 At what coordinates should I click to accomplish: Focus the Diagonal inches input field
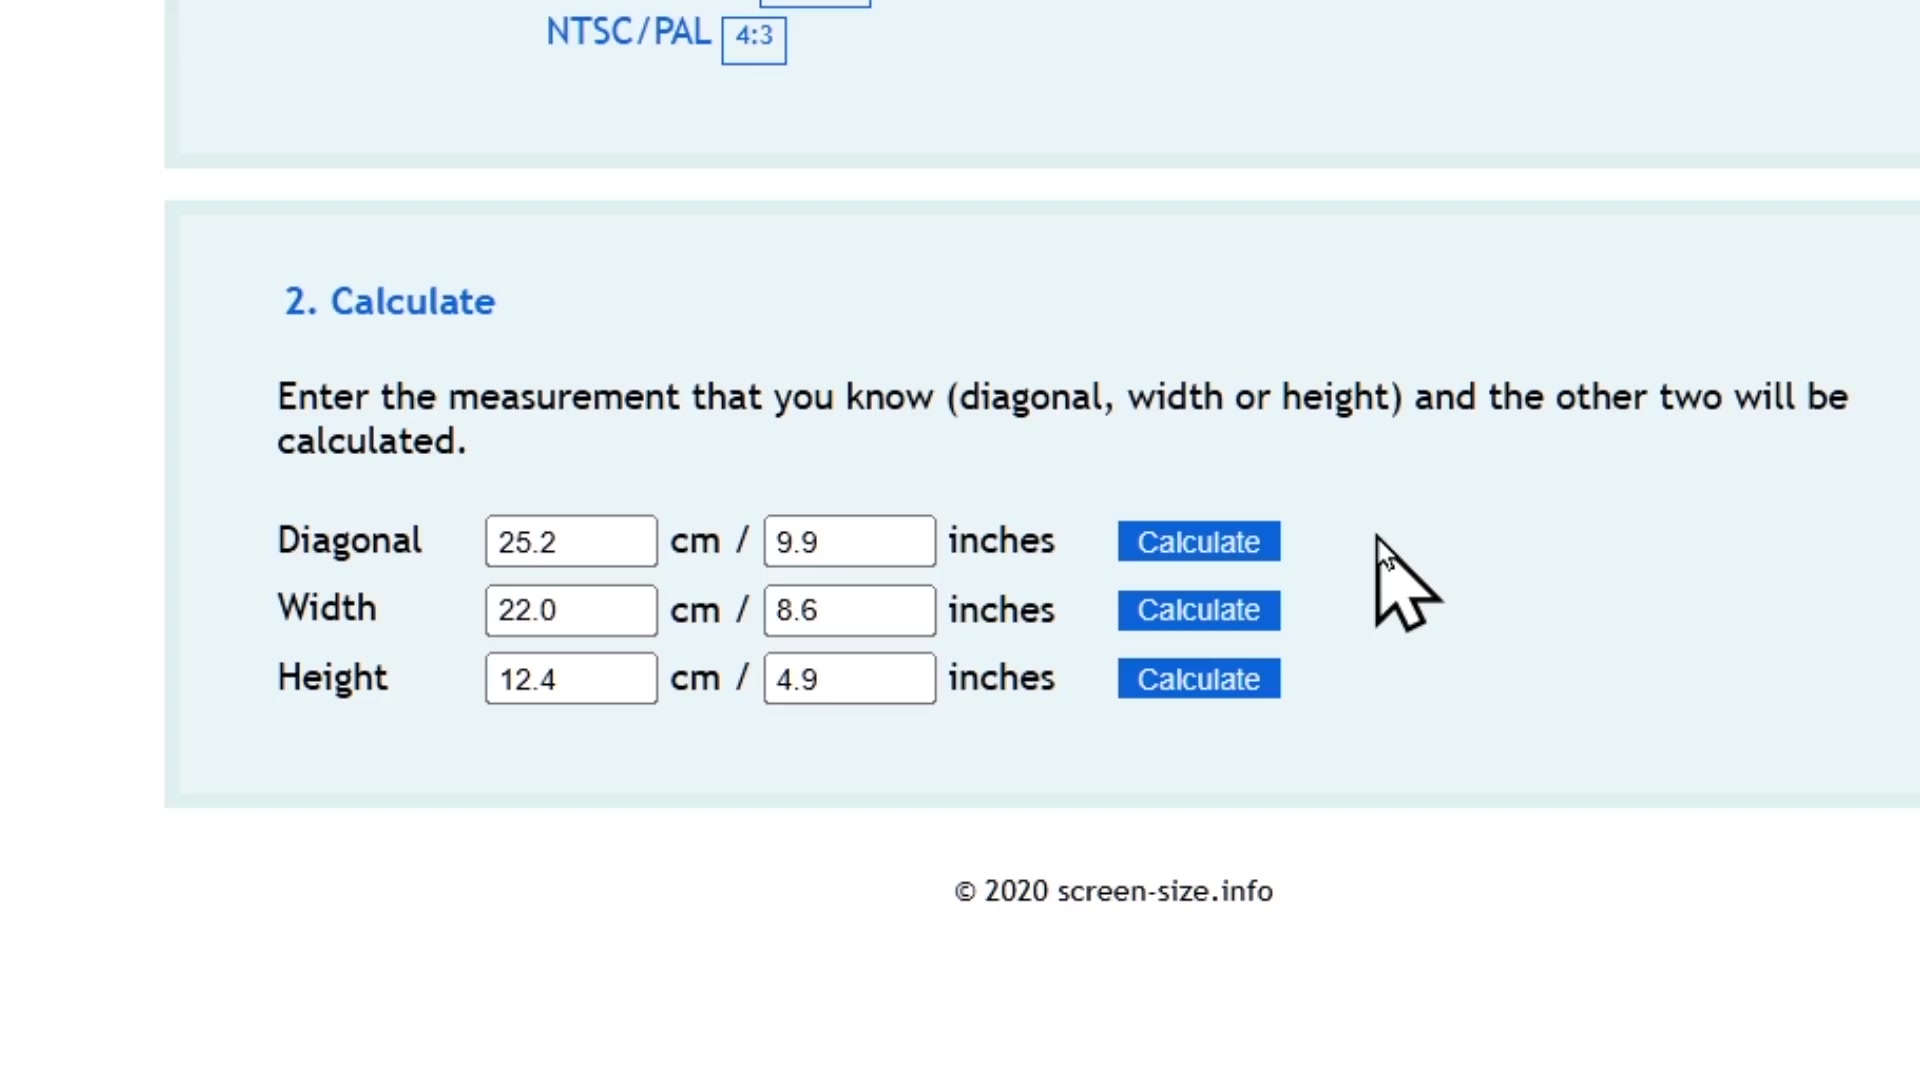pos(849,542)
